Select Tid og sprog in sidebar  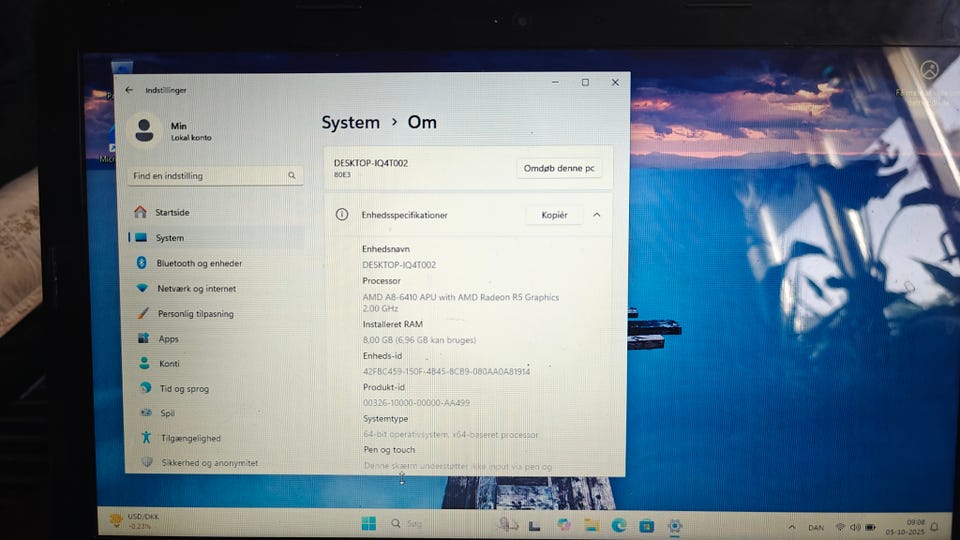pos(184,388)
